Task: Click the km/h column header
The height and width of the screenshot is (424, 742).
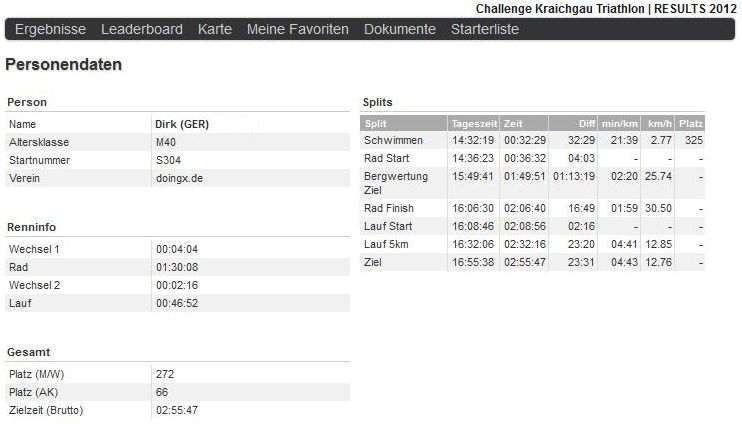Action: point(659,123)
